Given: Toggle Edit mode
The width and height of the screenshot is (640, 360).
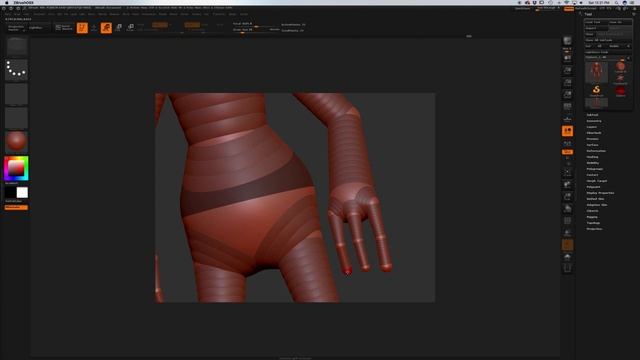Looking at the screenshot, I should coord(82,28).
